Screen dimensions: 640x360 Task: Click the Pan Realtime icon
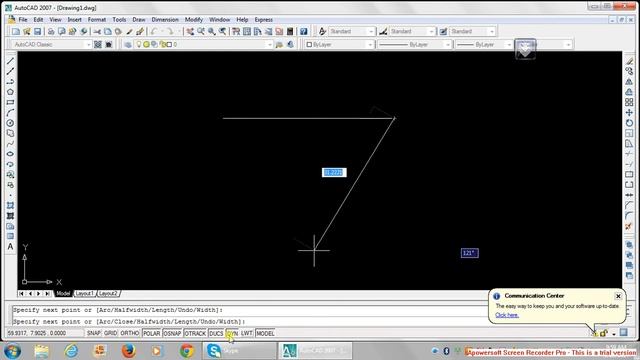[190, 31]
